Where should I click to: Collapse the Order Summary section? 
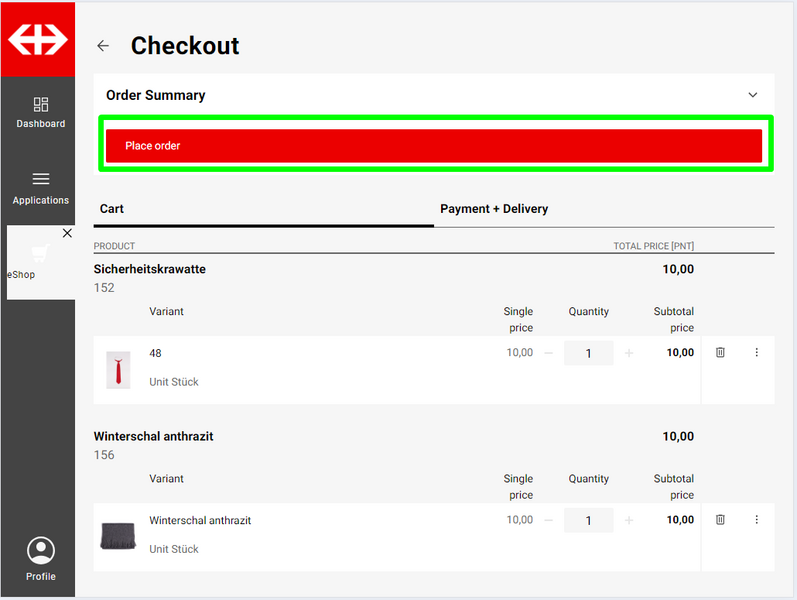[x=753, y=95]
